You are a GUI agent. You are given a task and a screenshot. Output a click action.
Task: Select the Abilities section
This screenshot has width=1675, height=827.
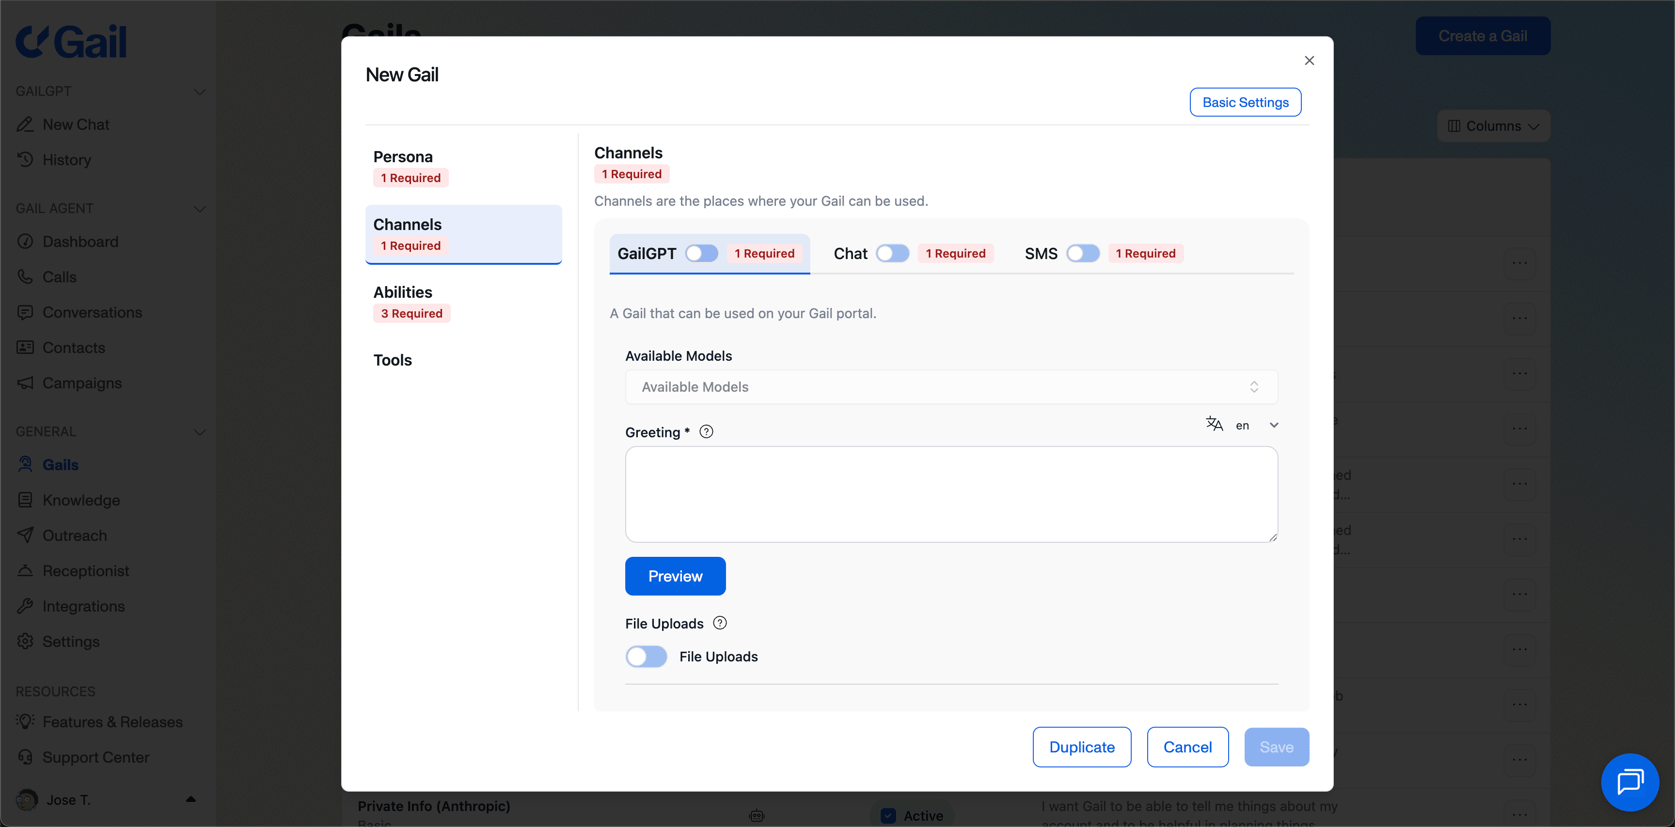pos(463,302)
